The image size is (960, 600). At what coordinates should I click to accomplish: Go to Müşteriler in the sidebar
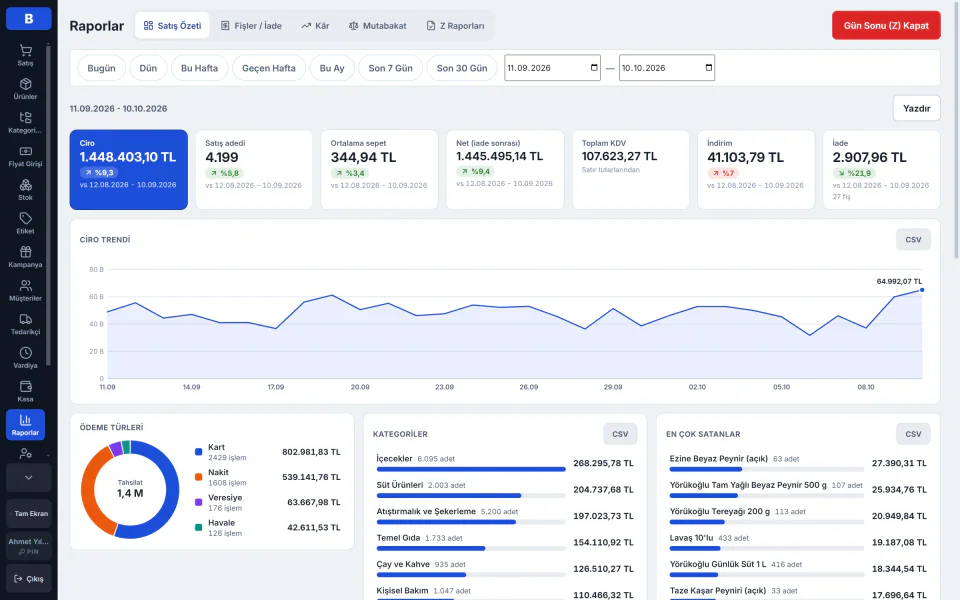click(x=25, y=291)
